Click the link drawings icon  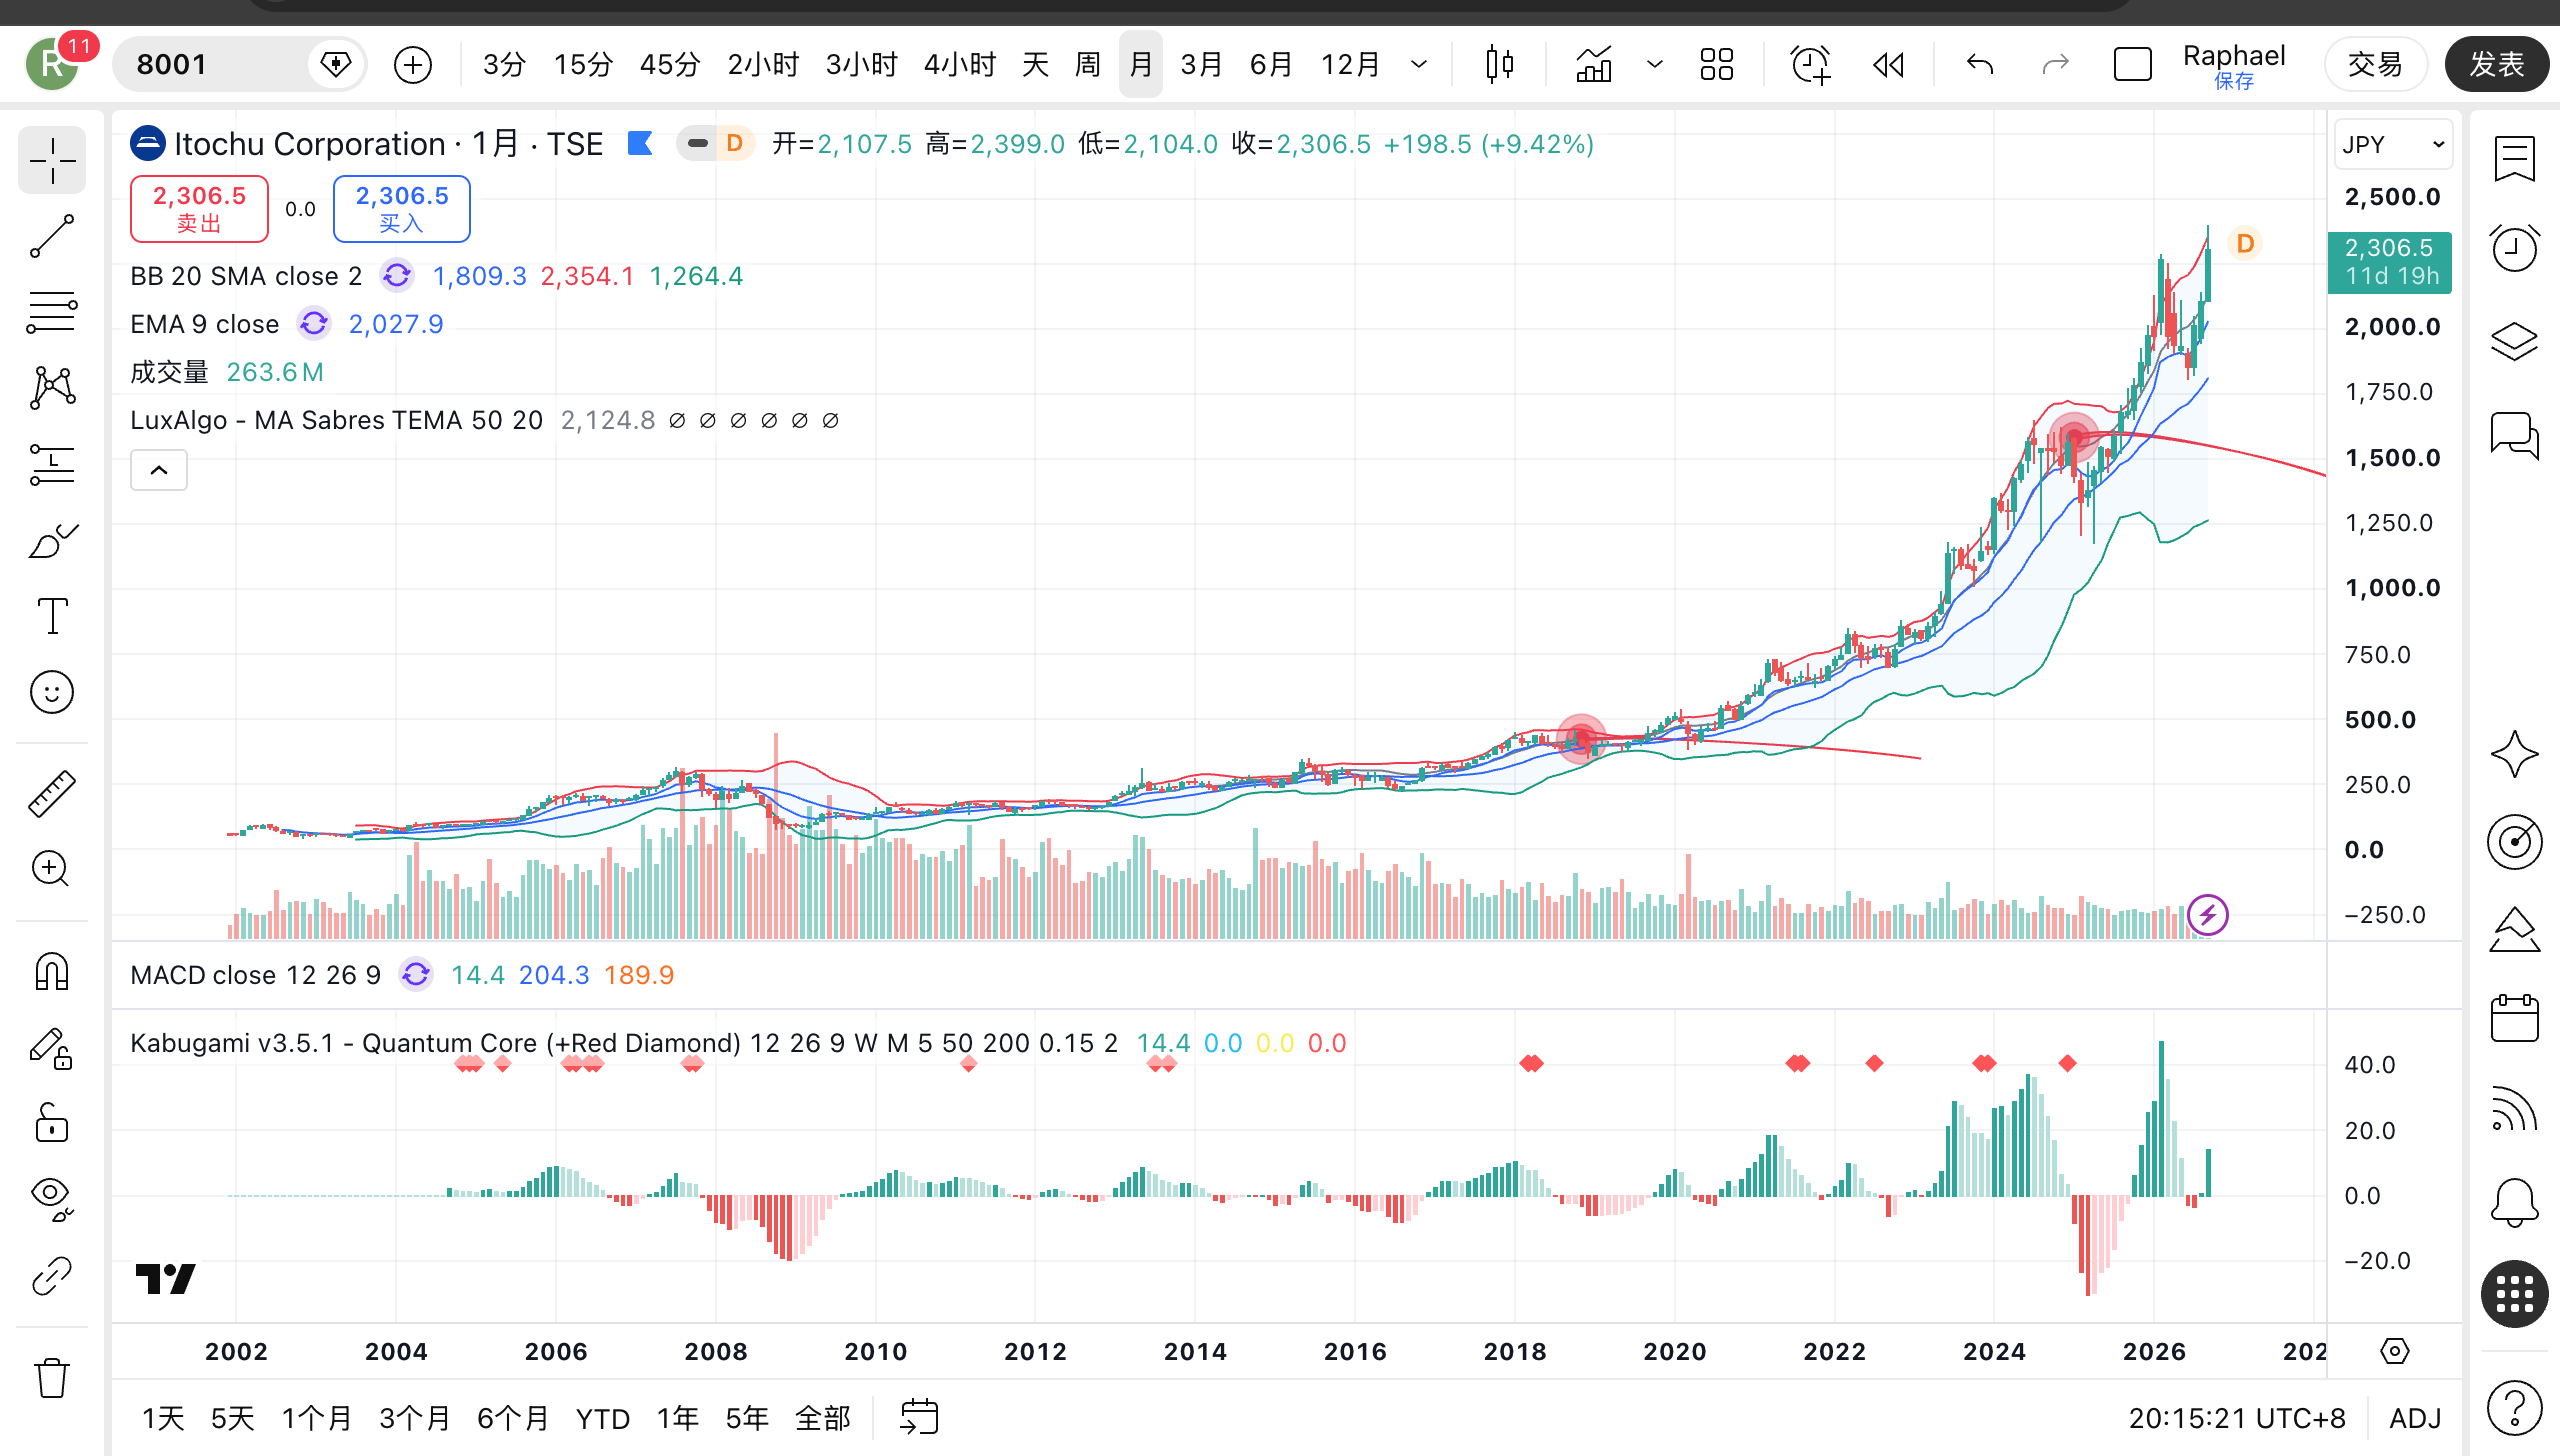pyautogui.click(x=52, y=1276)
